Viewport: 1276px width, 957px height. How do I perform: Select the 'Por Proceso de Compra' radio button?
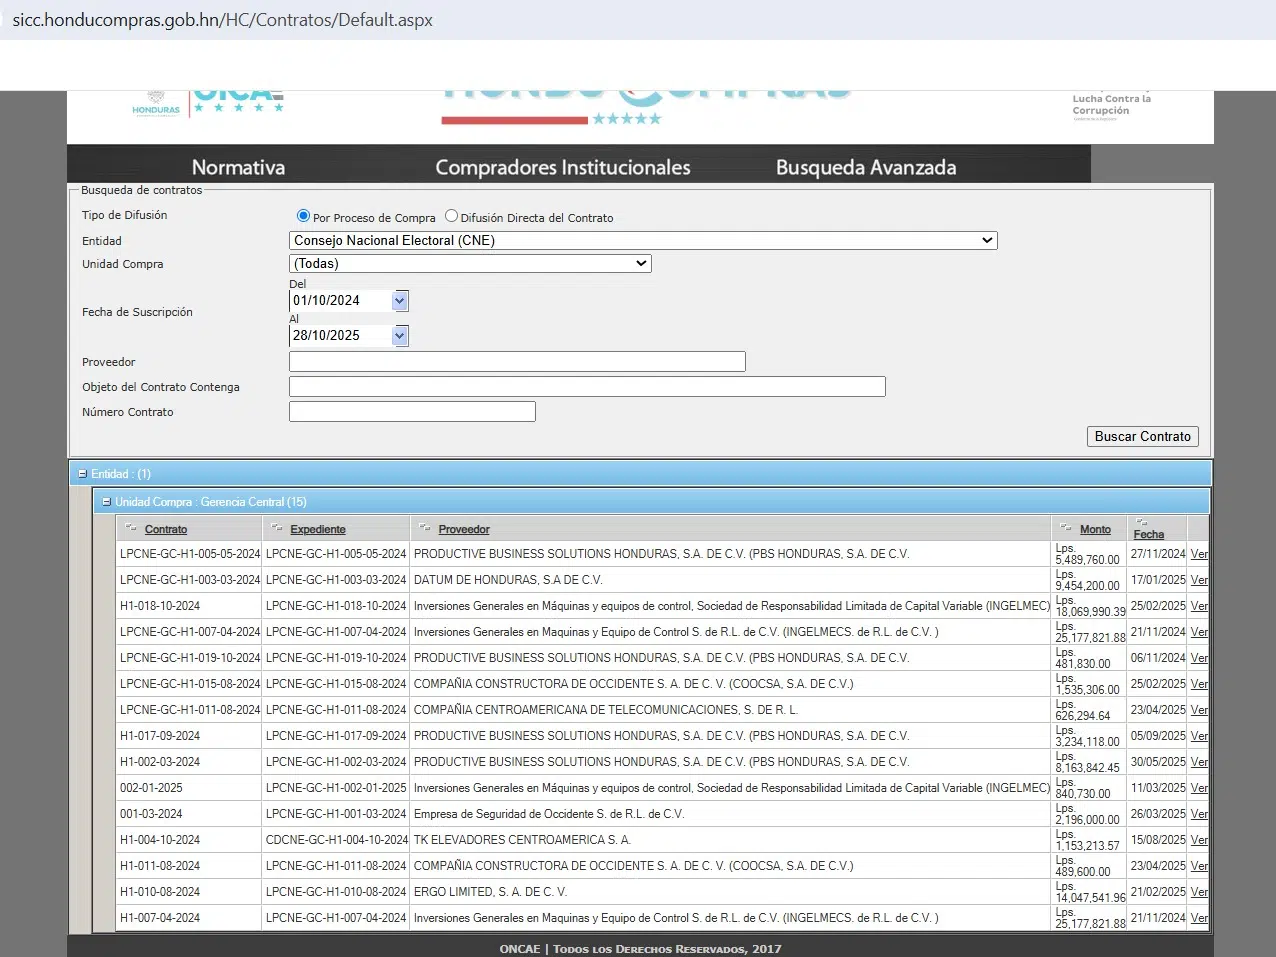(304, 216)
